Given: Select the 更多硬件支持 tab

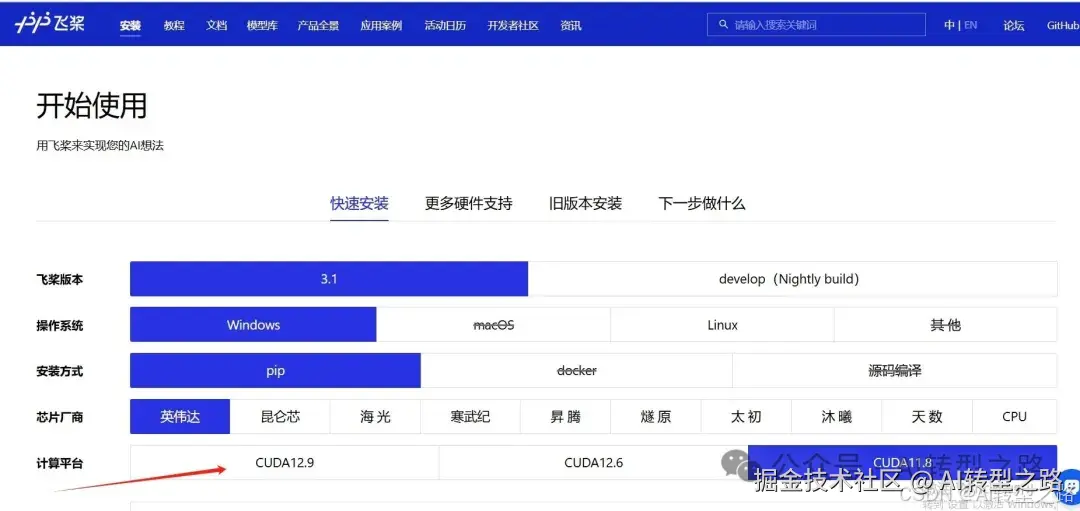Looking at the screenshot, I should [469, 204].
